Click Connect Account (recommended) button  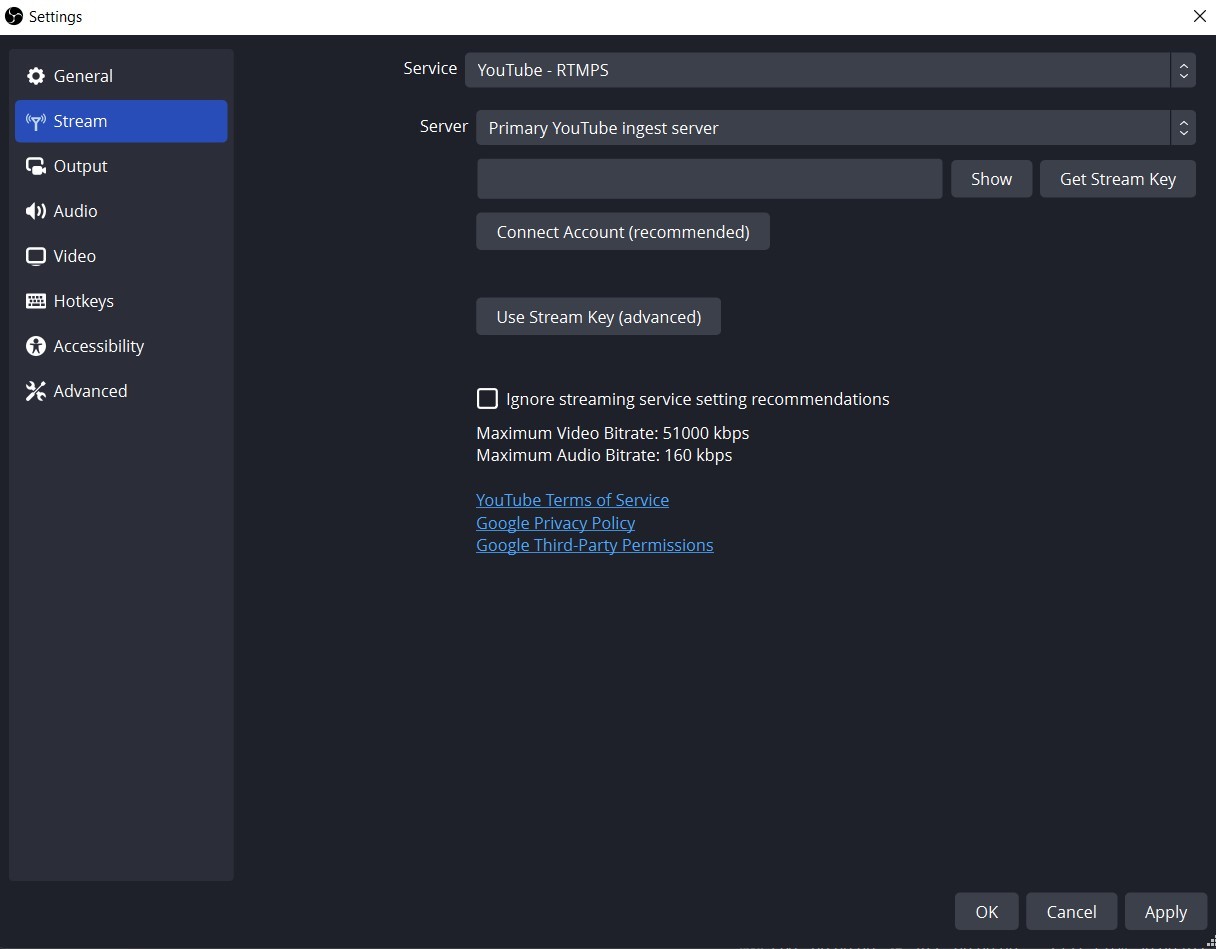coord(622,232)
